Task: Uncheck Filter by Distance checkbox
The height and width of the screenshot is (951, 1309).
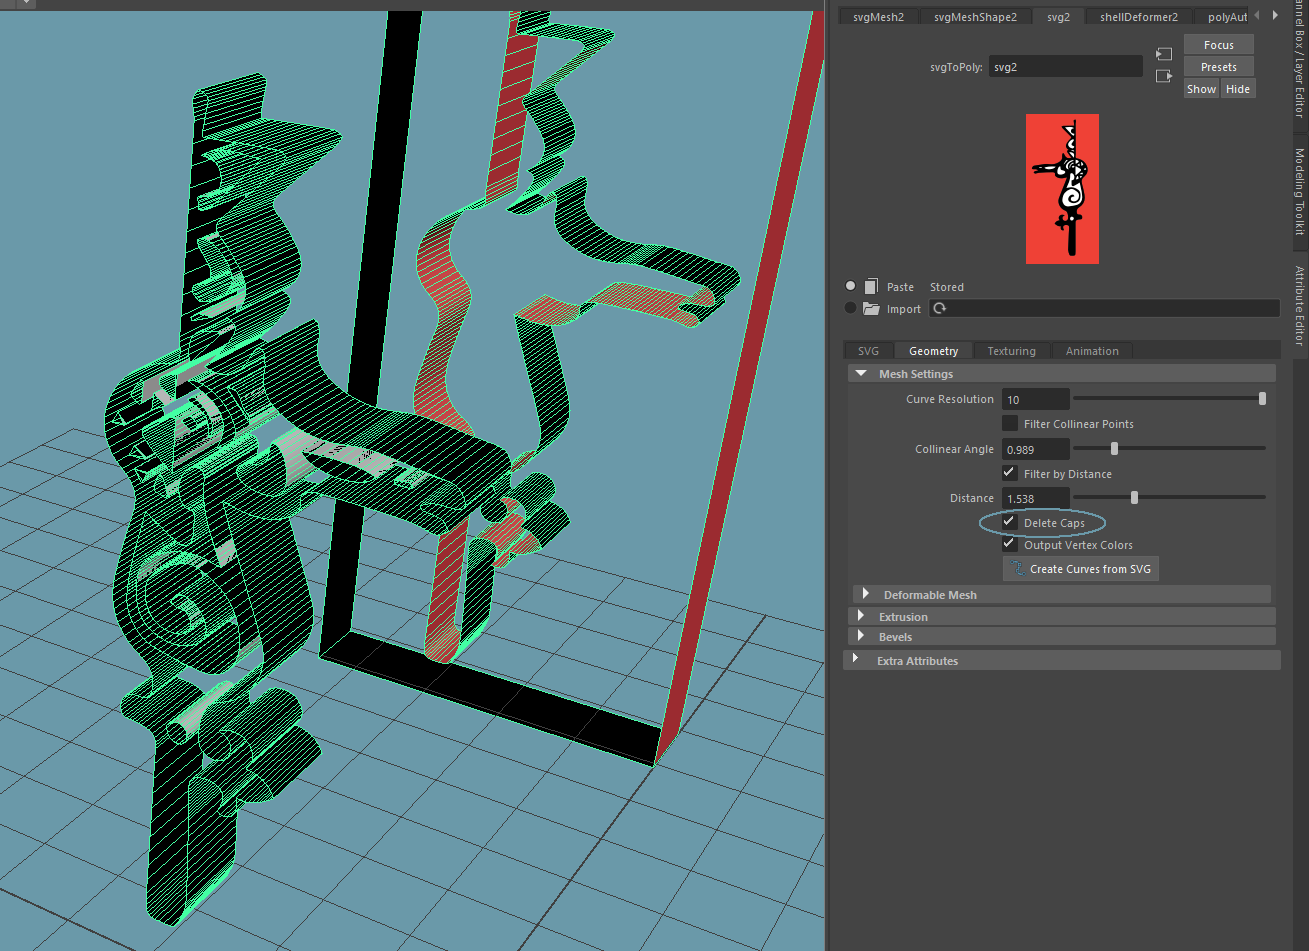Action: pos(1010,473)
